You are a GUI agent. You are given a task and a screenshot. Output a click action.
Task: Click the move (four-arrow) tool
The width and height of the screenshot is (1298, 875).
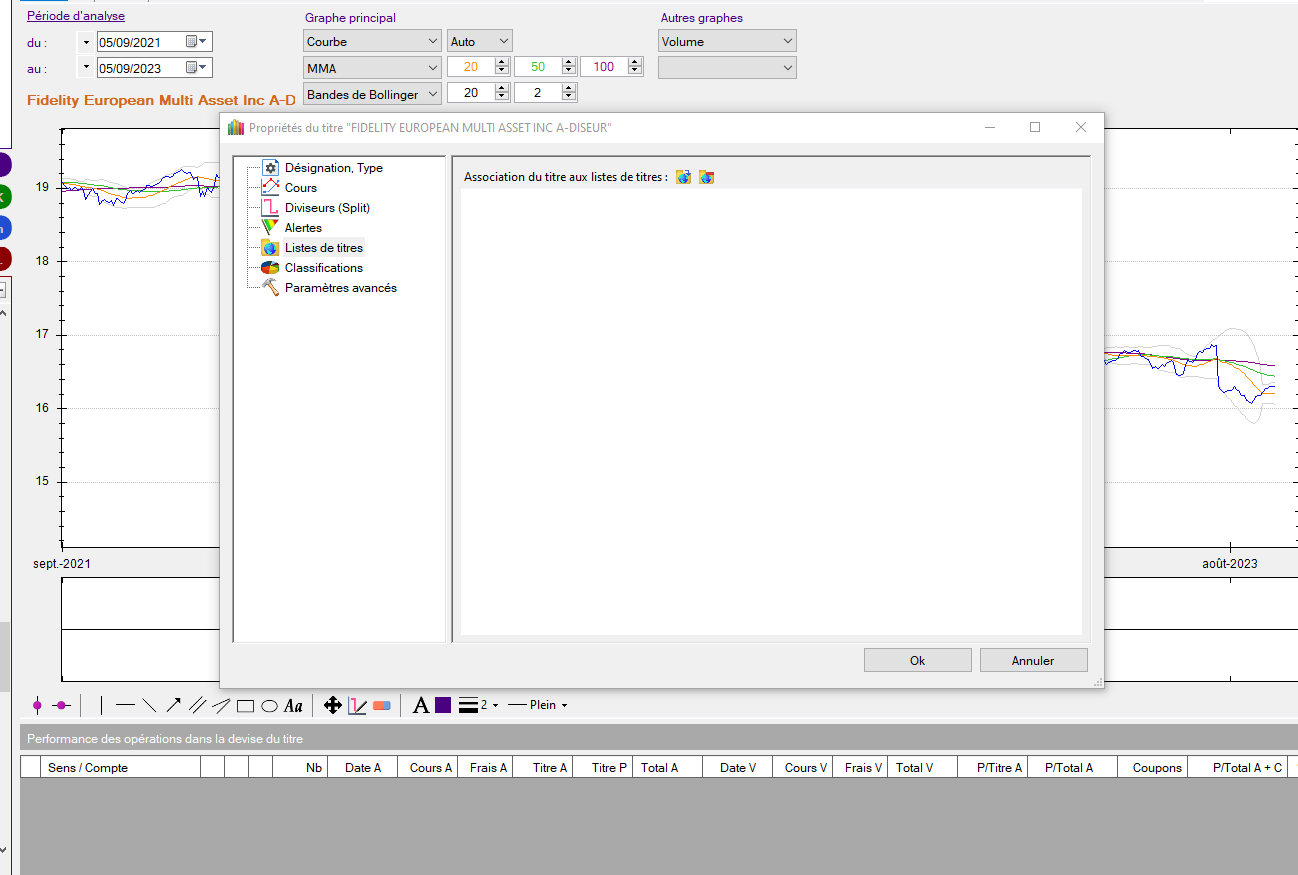pyautogui.click(x=333, y=706)
